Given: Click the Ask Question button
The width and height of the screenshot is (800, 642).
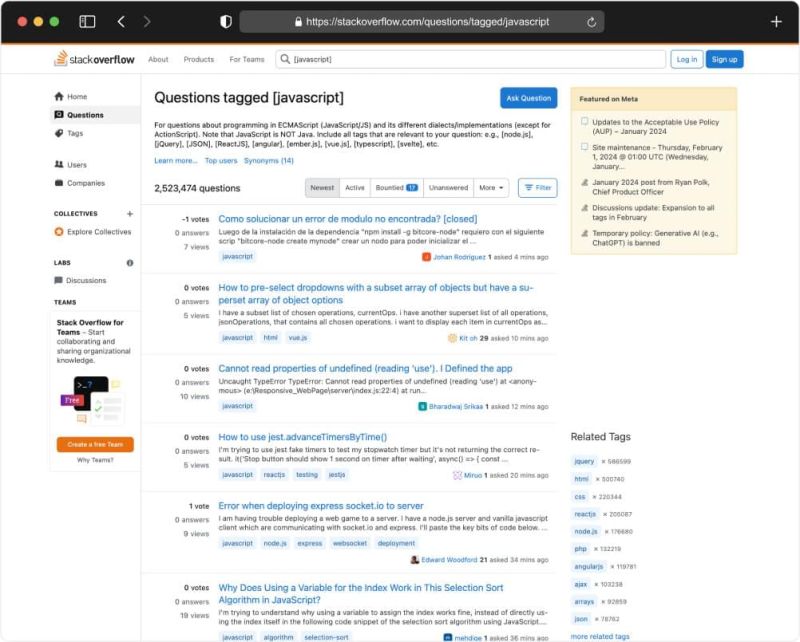Looking at the screenshot, I should pyautogui.click(x=528, y=98).
